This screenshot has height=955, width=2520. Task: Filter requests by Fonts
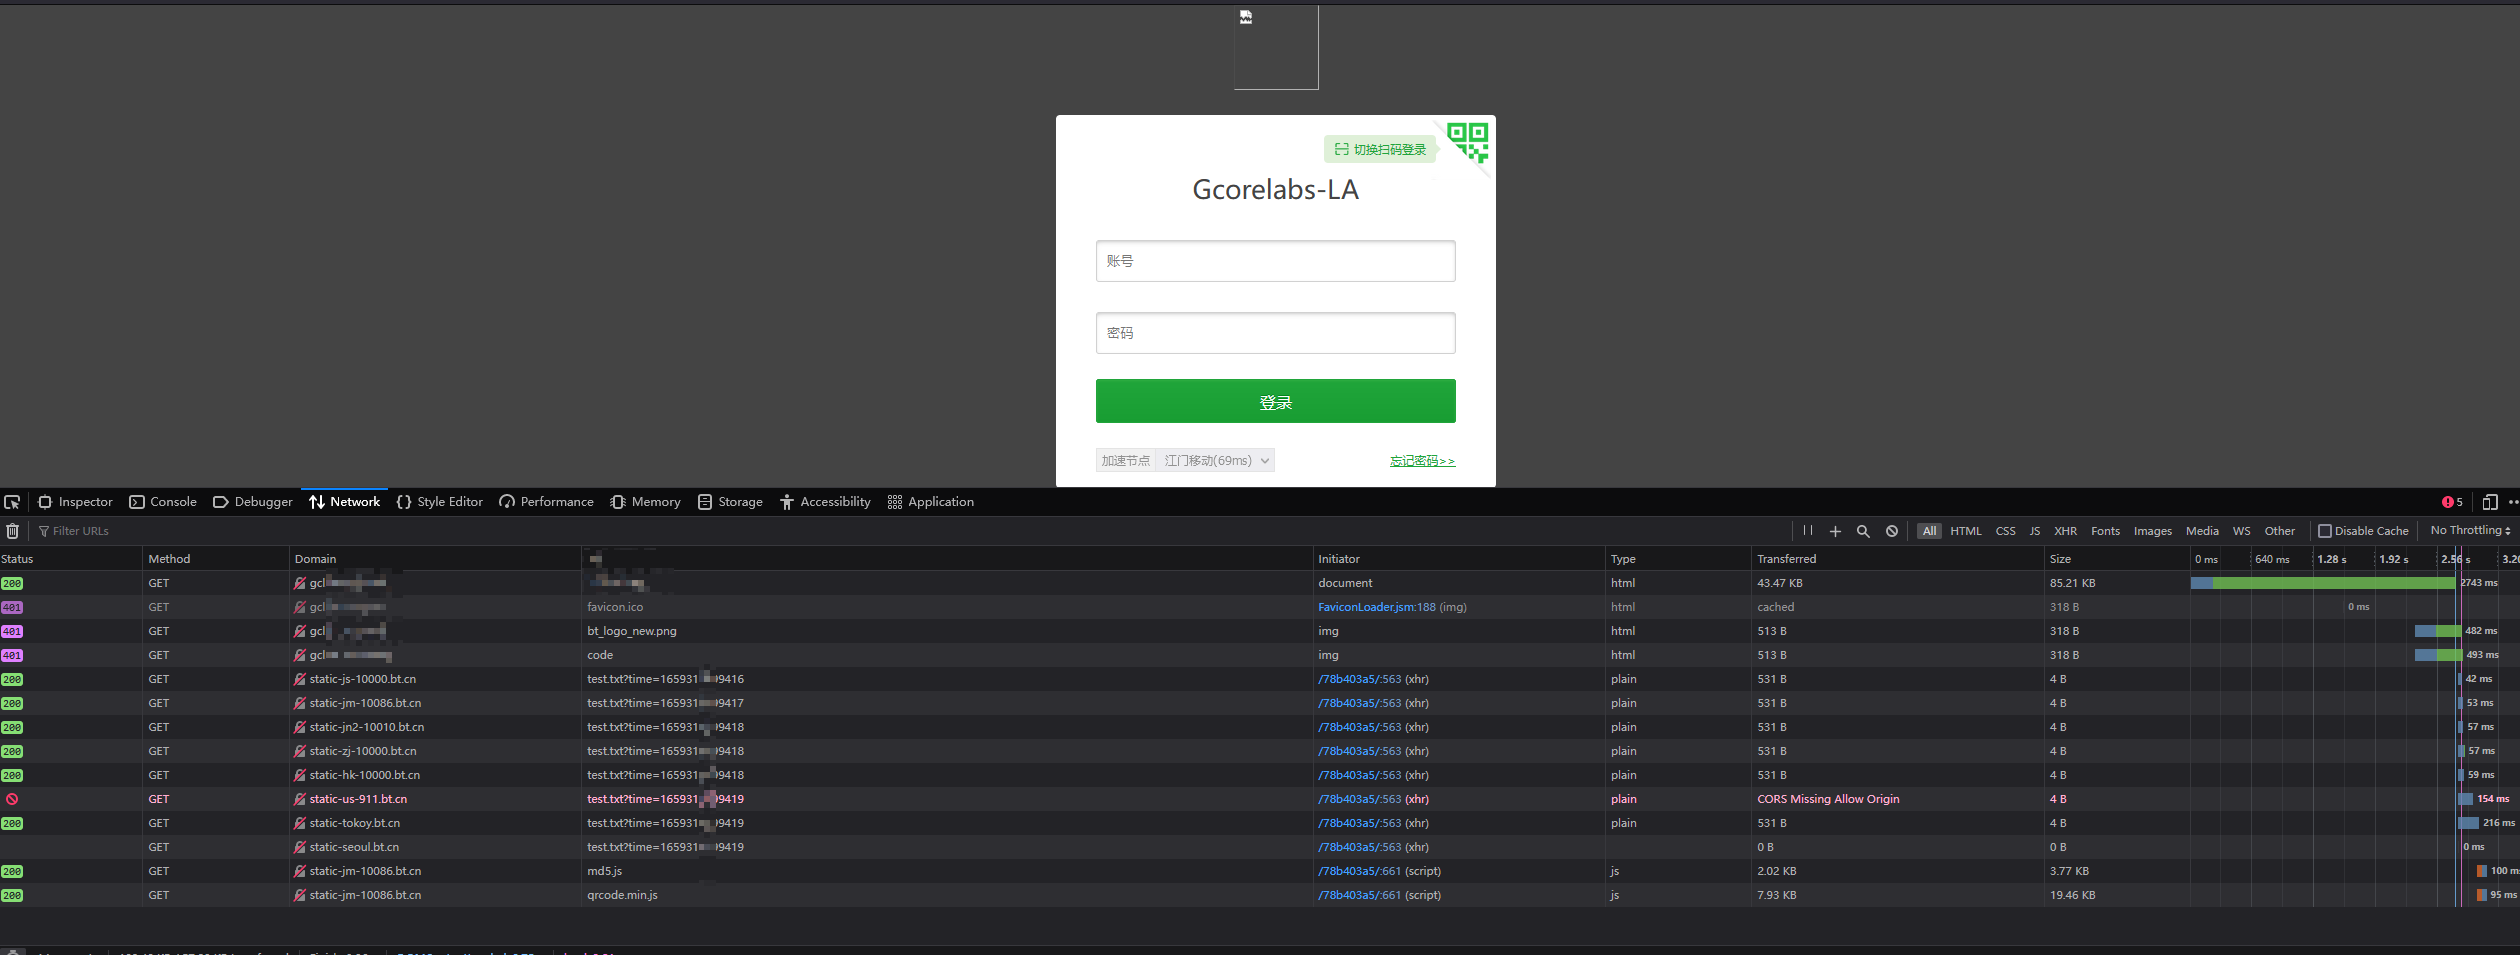pos(2106,531)
